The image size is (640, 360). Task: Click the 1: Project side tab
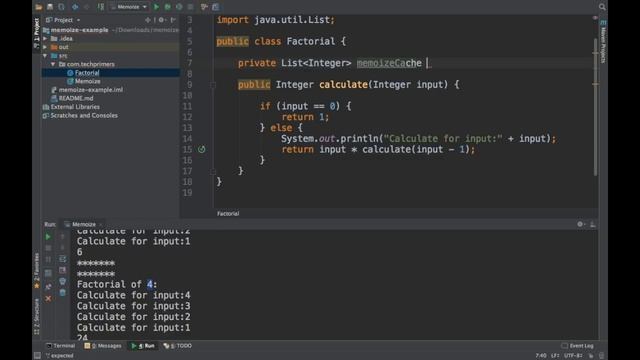[x=36, y=33]
